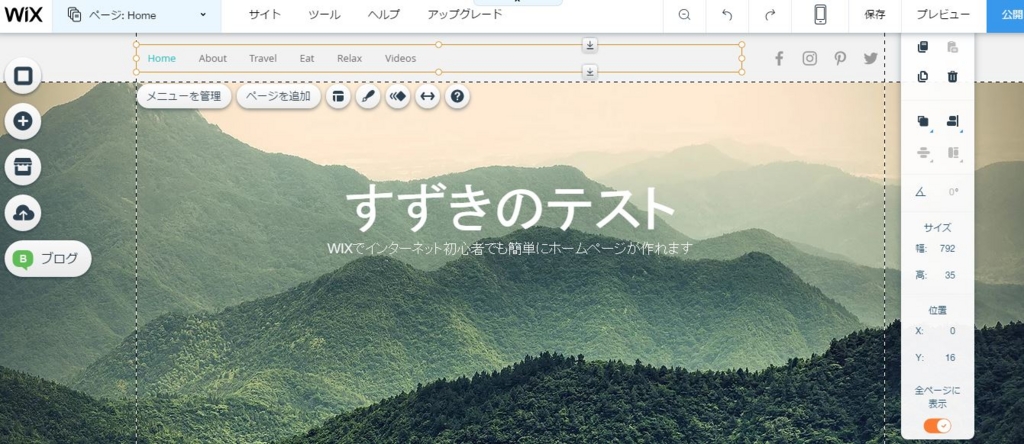The image size is (1024, 444).
Task: Open the ブログ sidebar button
Action: pos(48,259)
